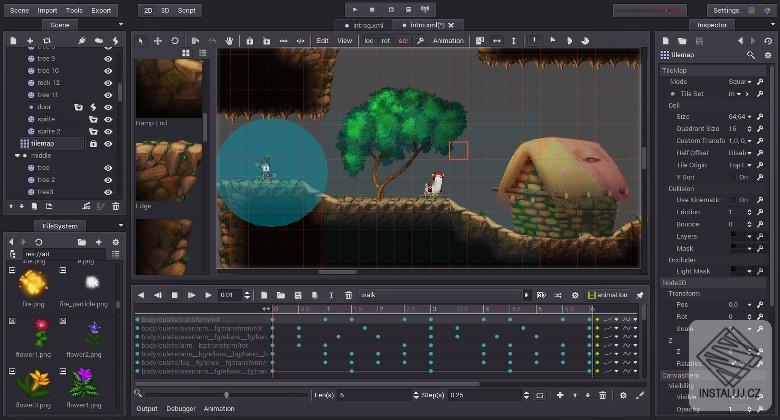Select the arrow Select tool in viewport toolbar
The image size is (780, 420).
(x=141, y=41)
